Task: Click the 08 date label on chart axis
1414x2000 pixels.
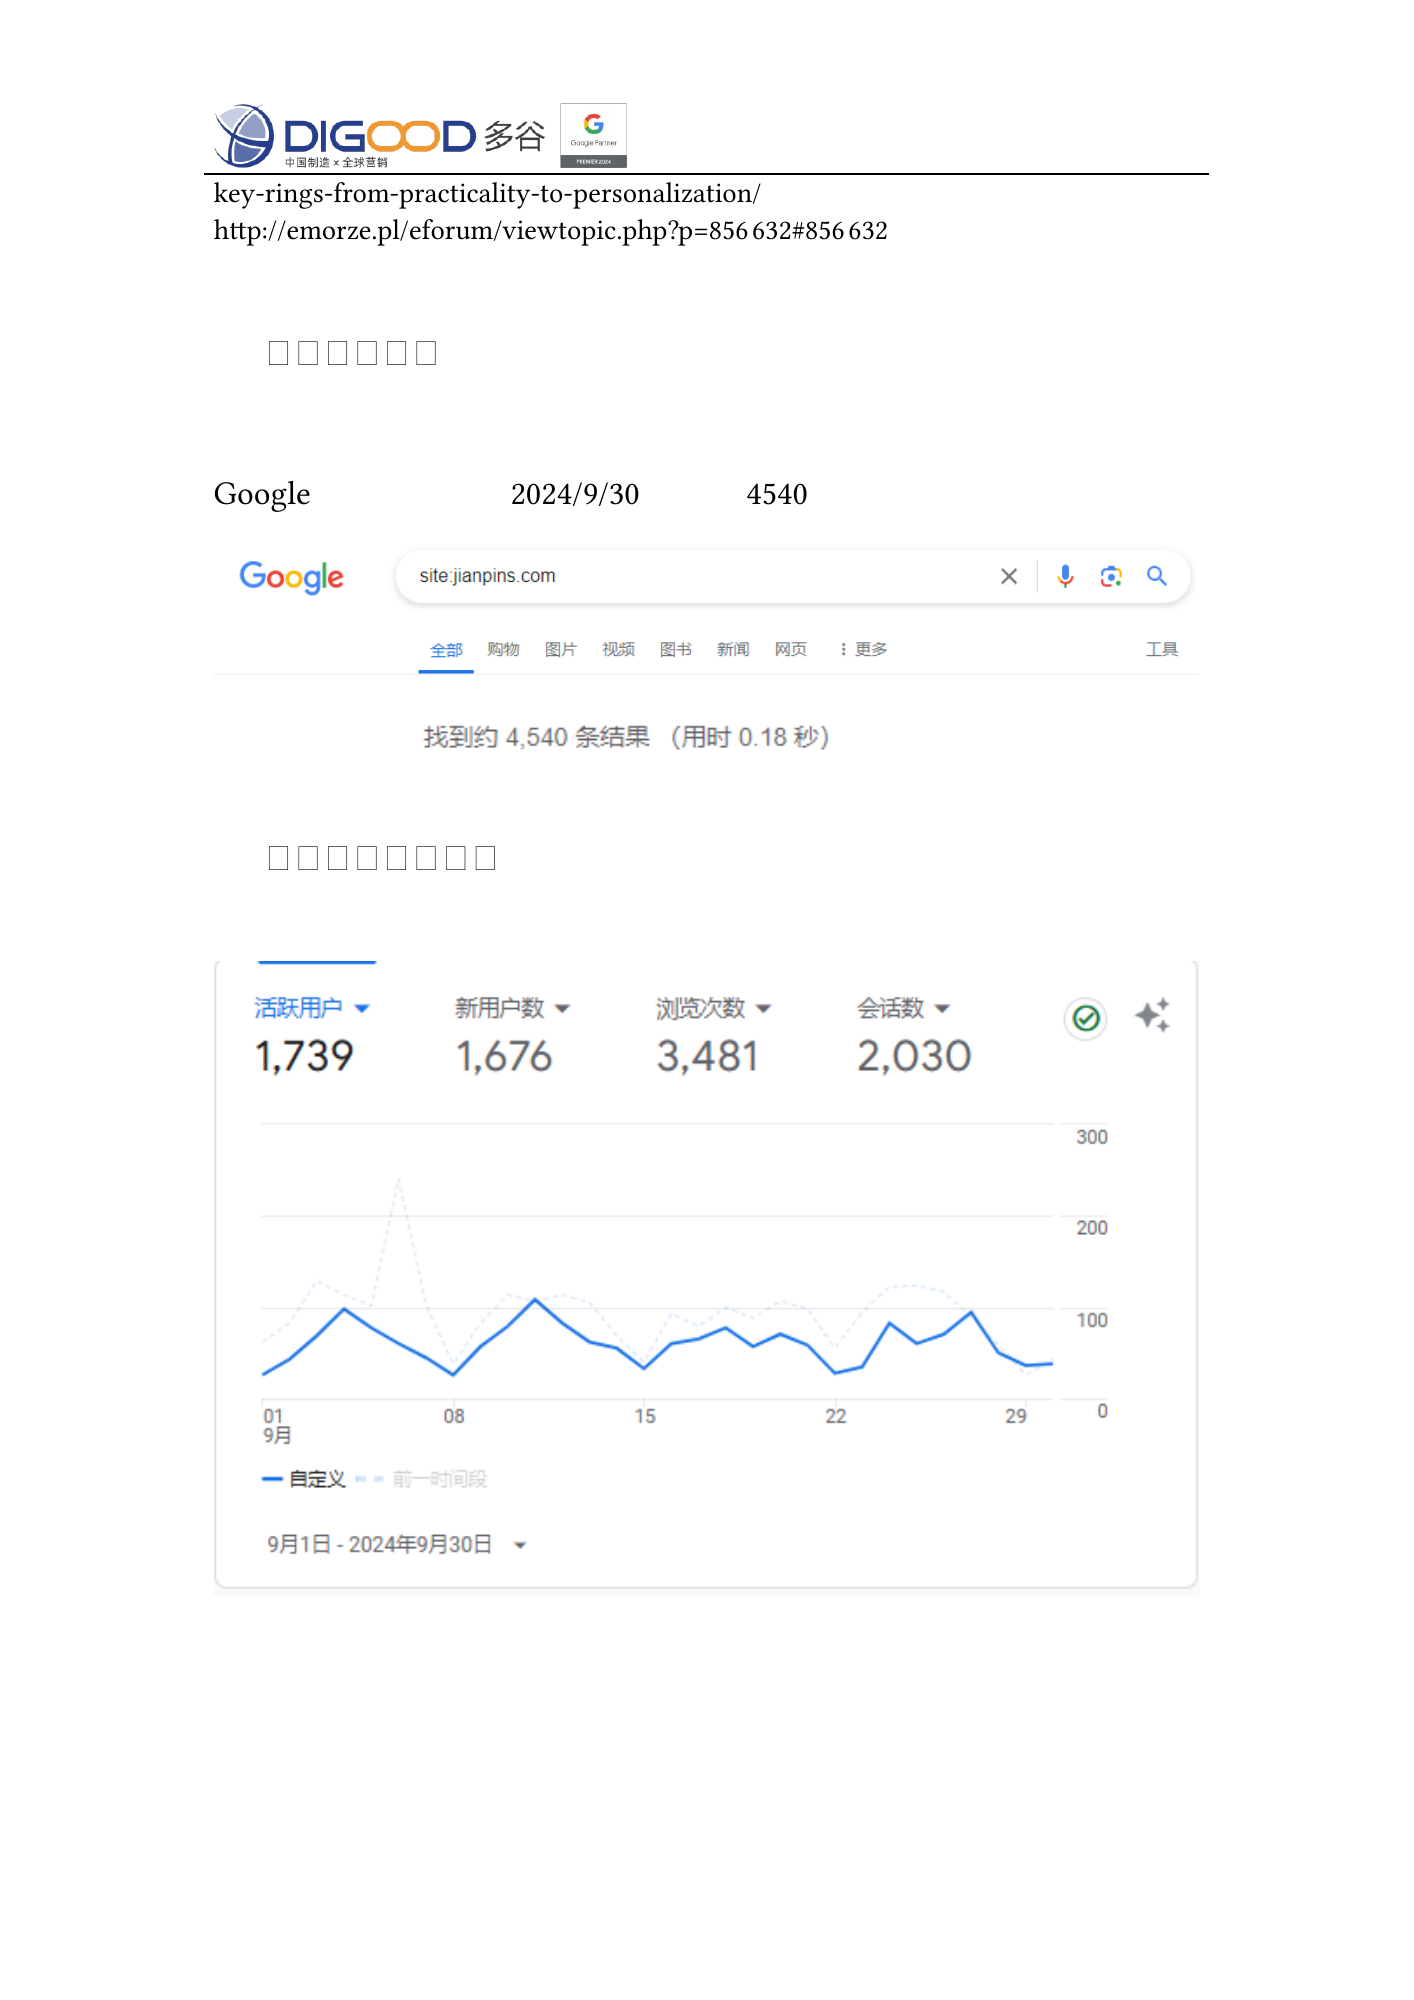Action: pyautogui.click(x=454, y=1416)
